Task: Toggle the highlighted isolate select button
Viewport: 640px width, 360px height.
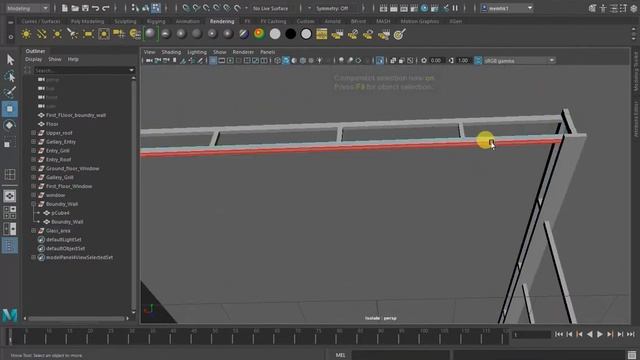Action: pos(380,60)
